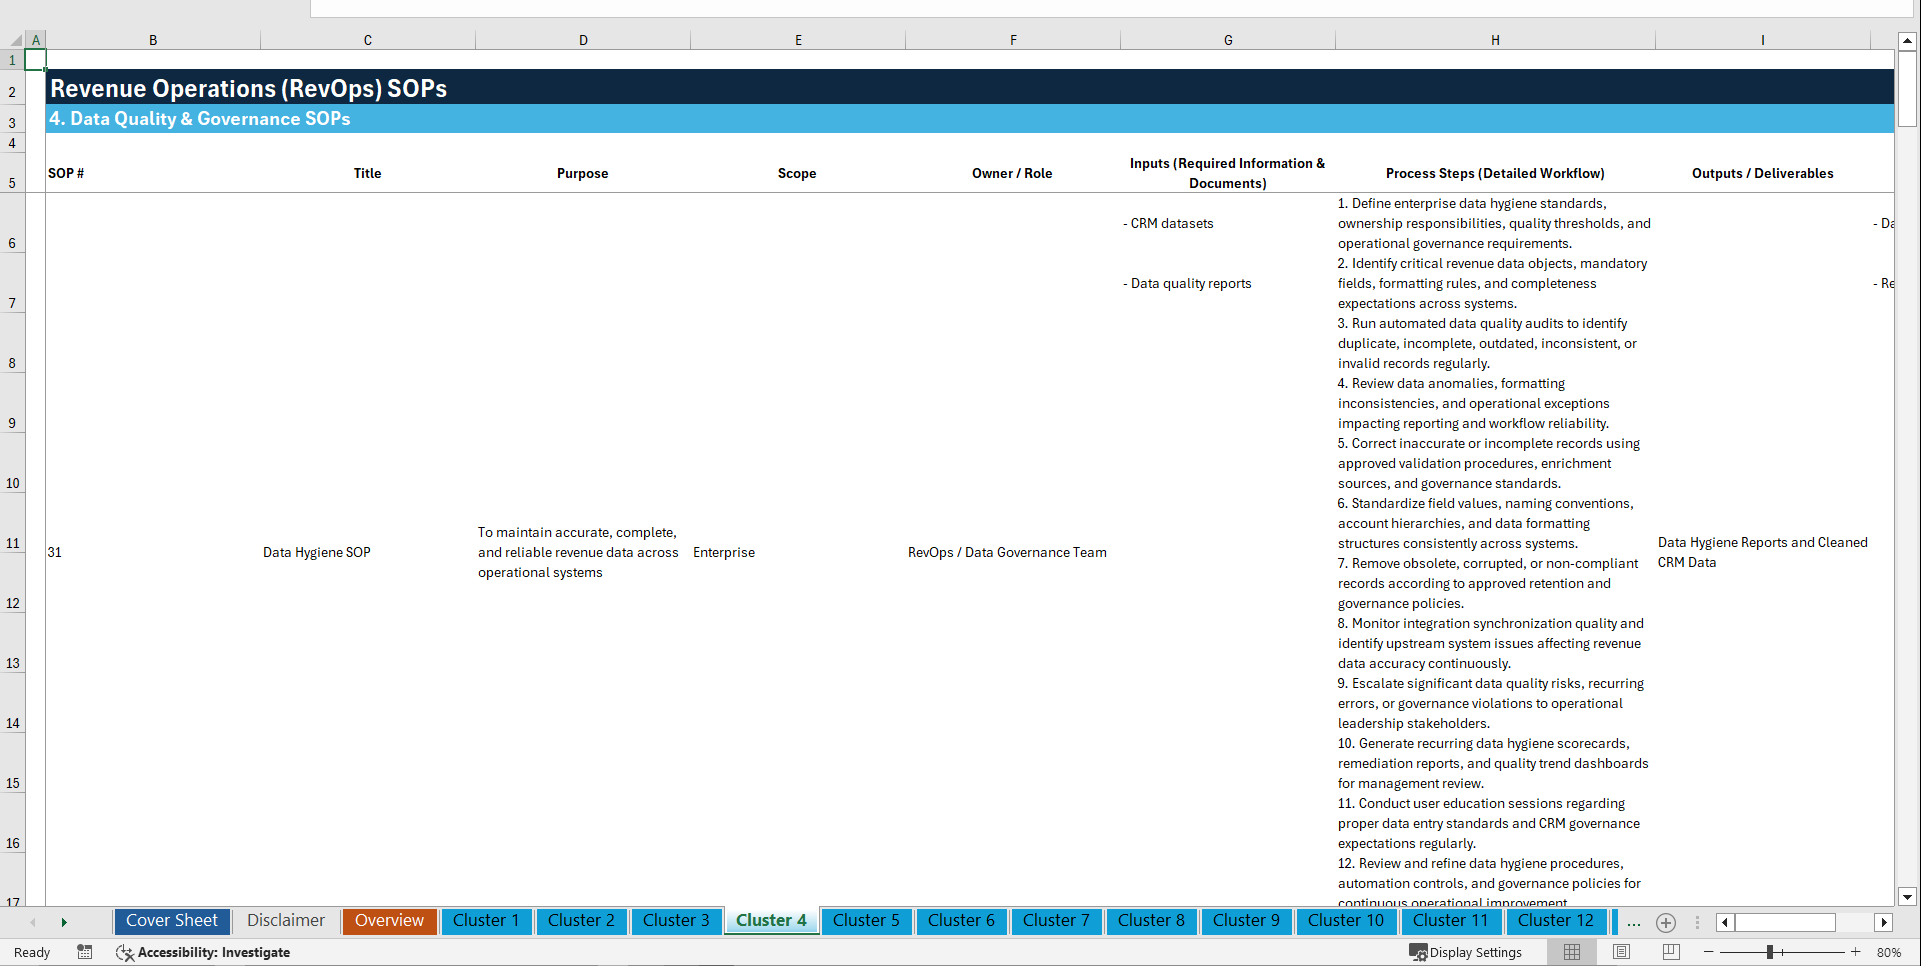This screenshot has width=1921, height=966.
Task: Click the 'Purpose' header cell
Action: click(582, 173)
